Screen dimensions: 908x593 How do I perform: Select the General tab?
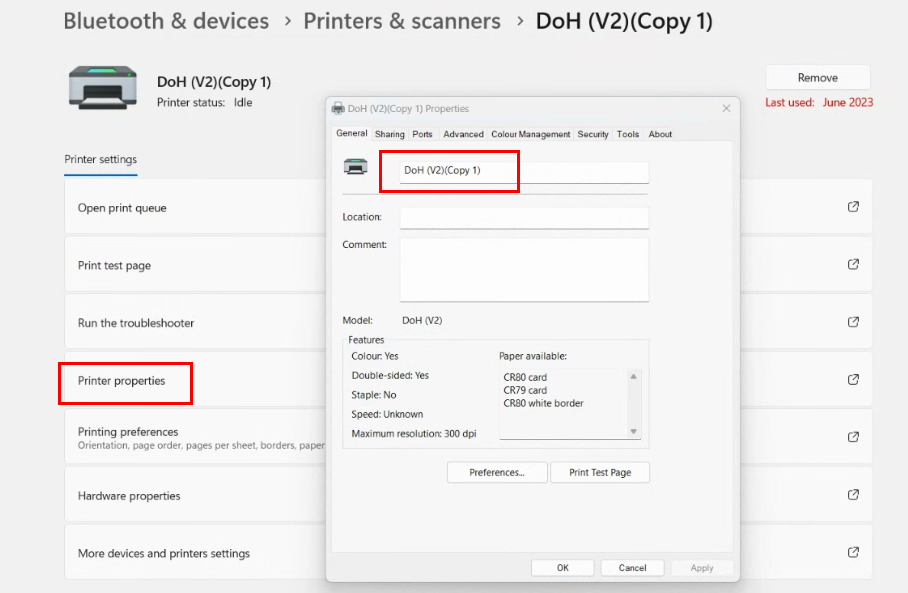(x=352, y=133)
